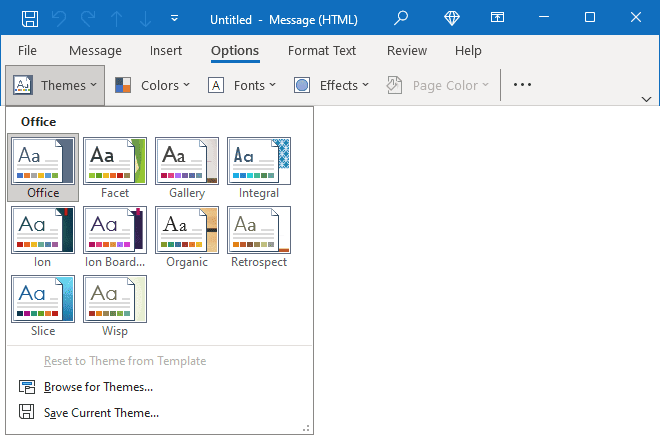Minimize the message window
Viewport: 660px width, 435px height.
point(544,17)
